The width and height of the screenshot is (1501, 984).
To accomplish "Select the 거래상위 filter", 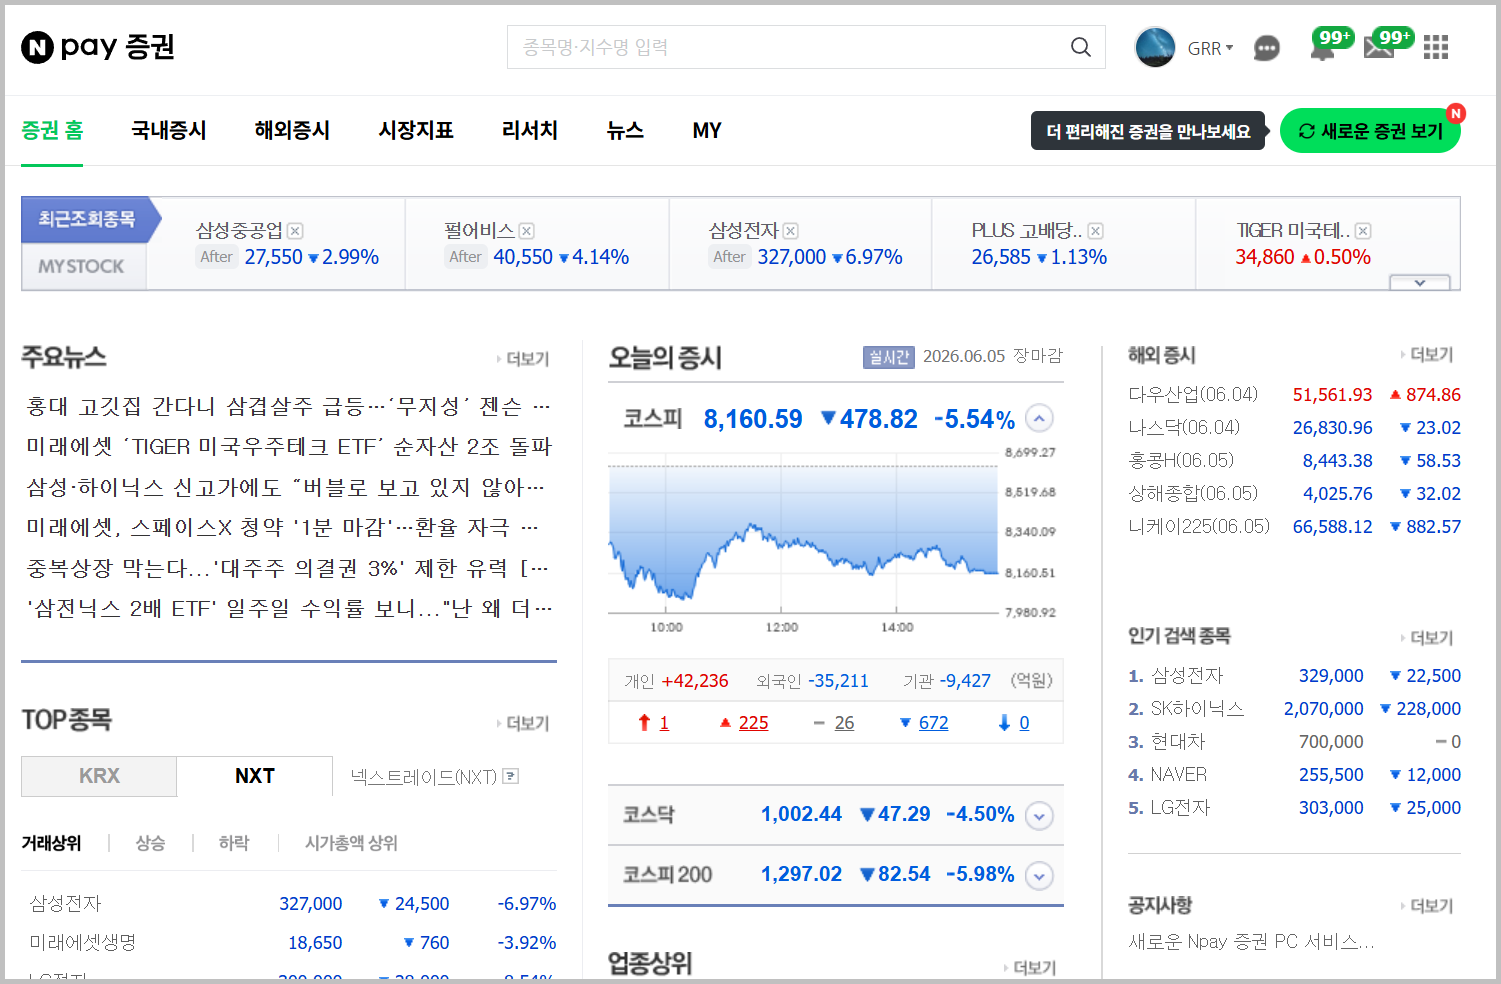I will pyautogui.click(x=52, y=843).
